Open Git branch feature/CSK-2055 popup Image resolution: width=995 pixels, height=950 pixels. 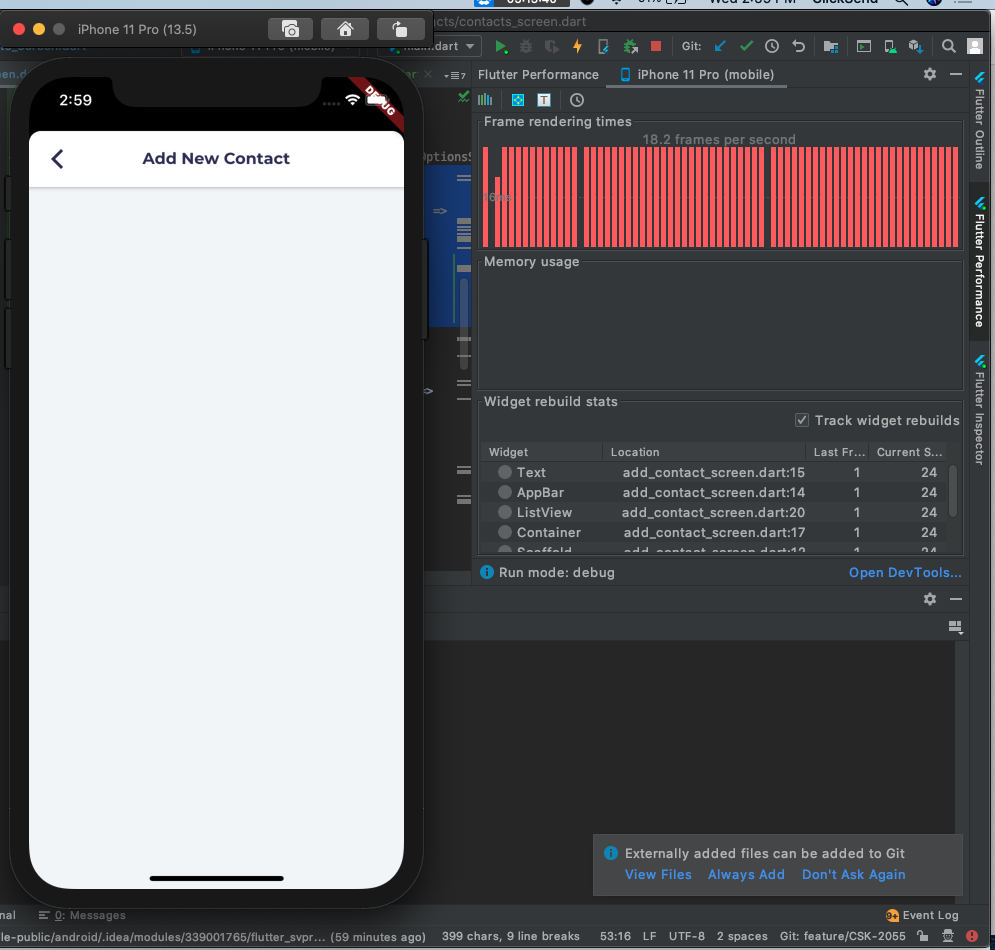click(x=842, y=936)
